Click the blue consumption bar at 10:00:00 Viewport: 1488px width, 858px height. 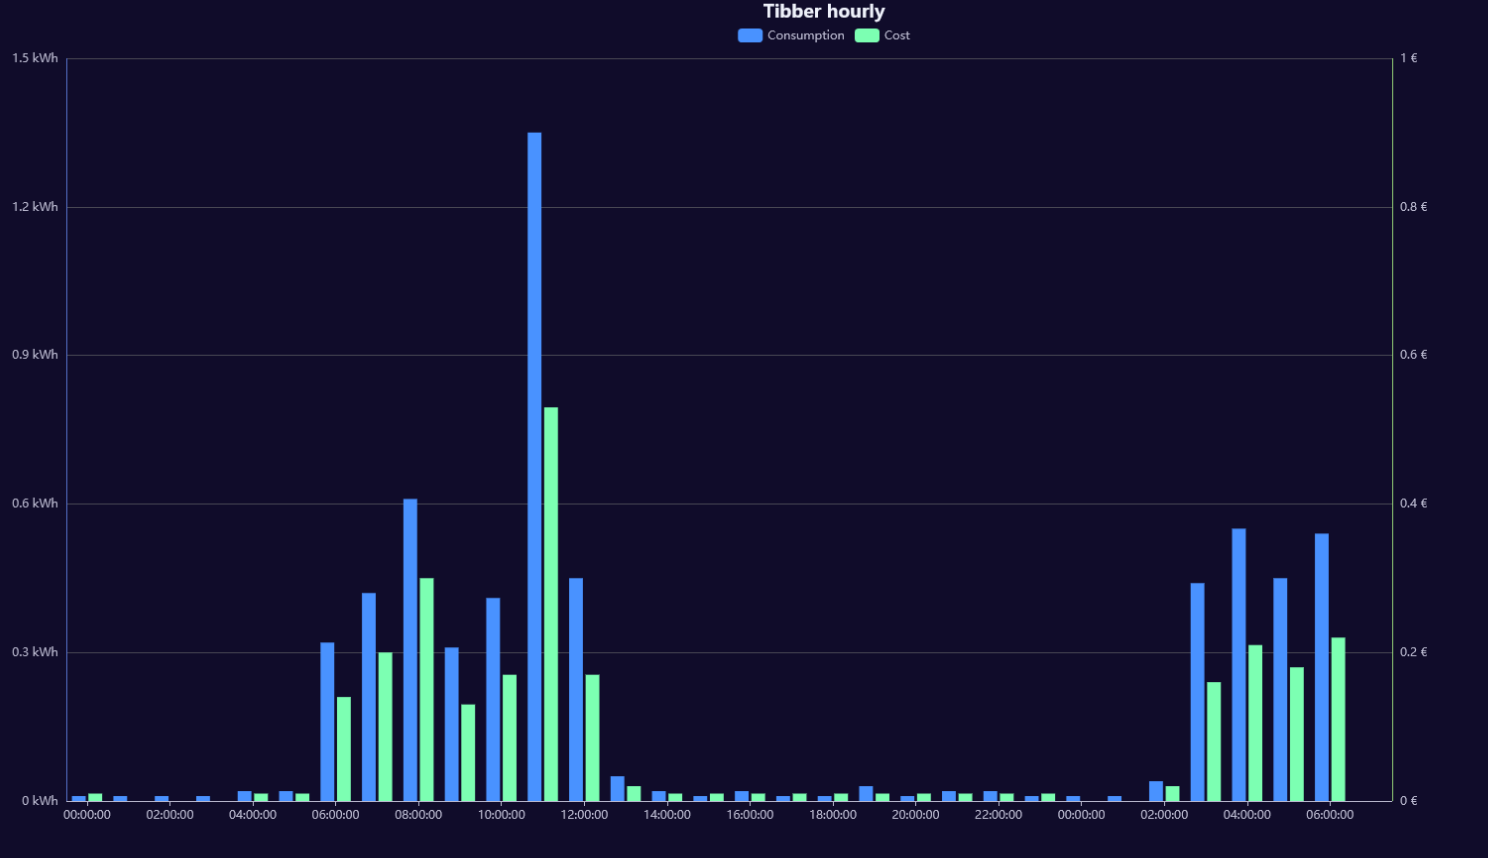pos(493,700)
